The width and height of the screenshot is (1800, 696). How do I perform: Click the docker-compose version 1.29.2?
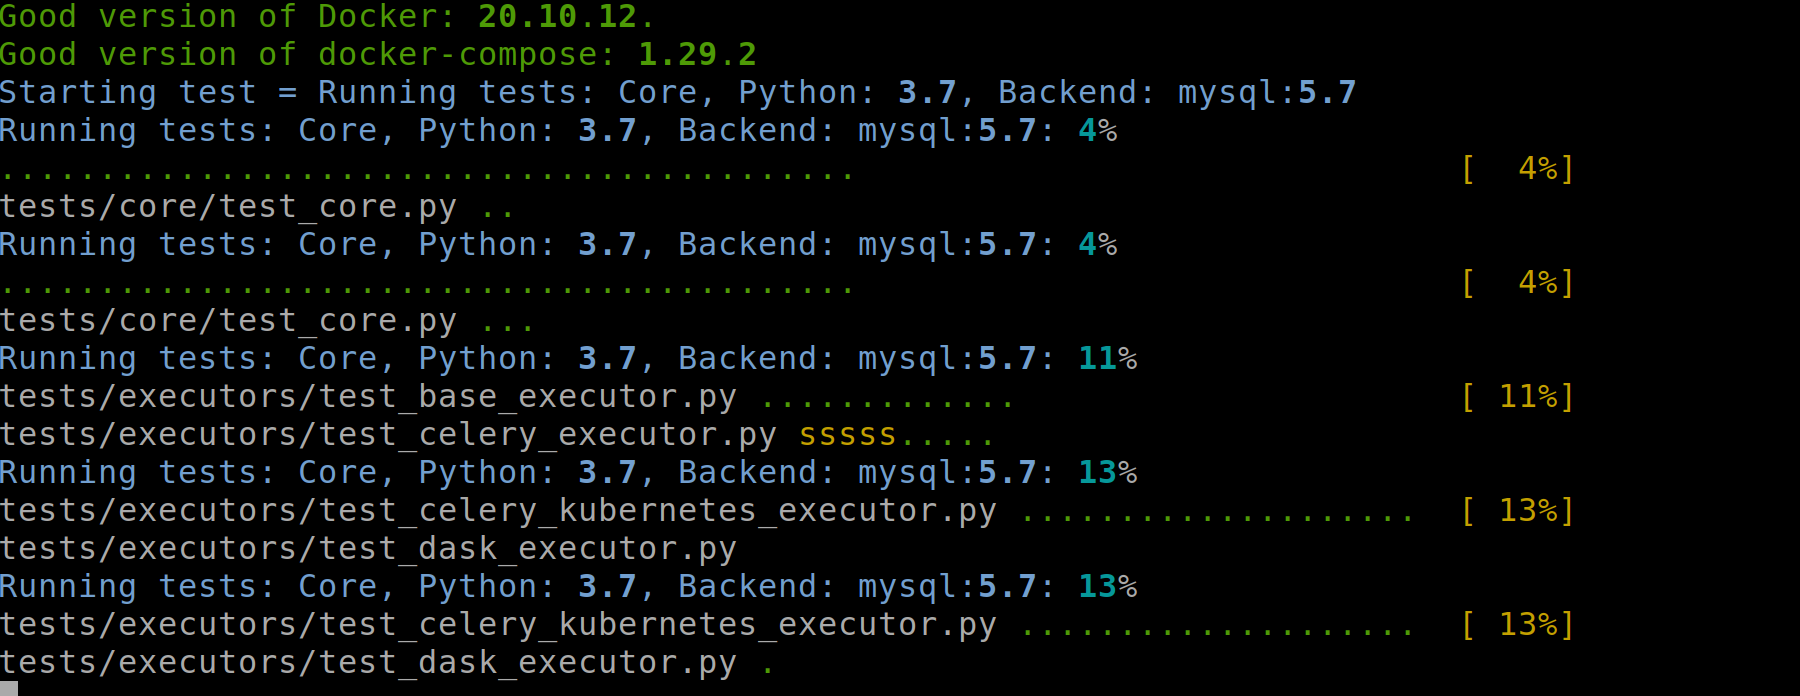697,54
